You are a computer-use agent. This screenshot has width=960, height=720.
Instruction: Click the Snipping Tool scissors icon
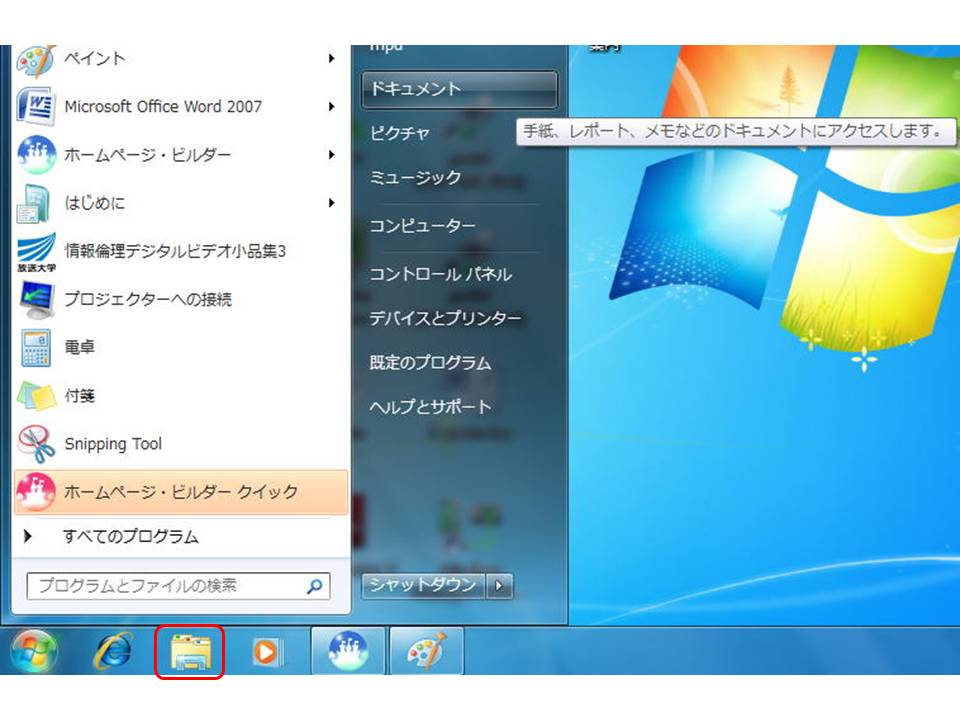click(x=36, y=444)
